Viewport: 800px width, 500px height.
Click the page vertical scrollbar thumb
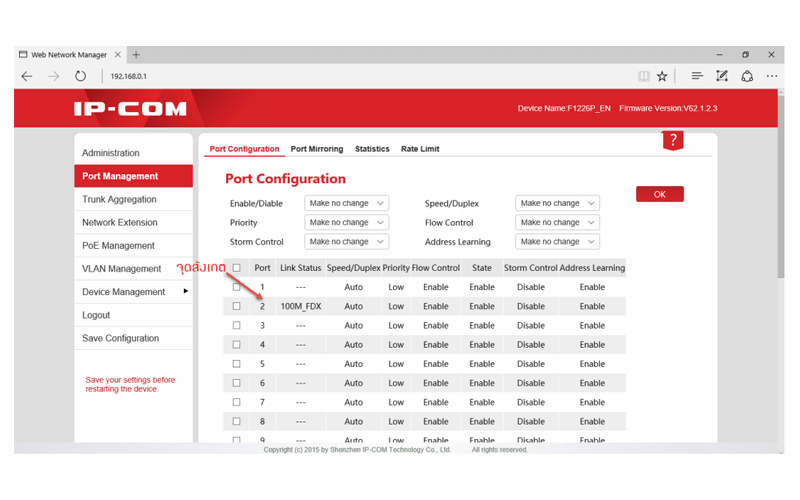click(781, 187)
